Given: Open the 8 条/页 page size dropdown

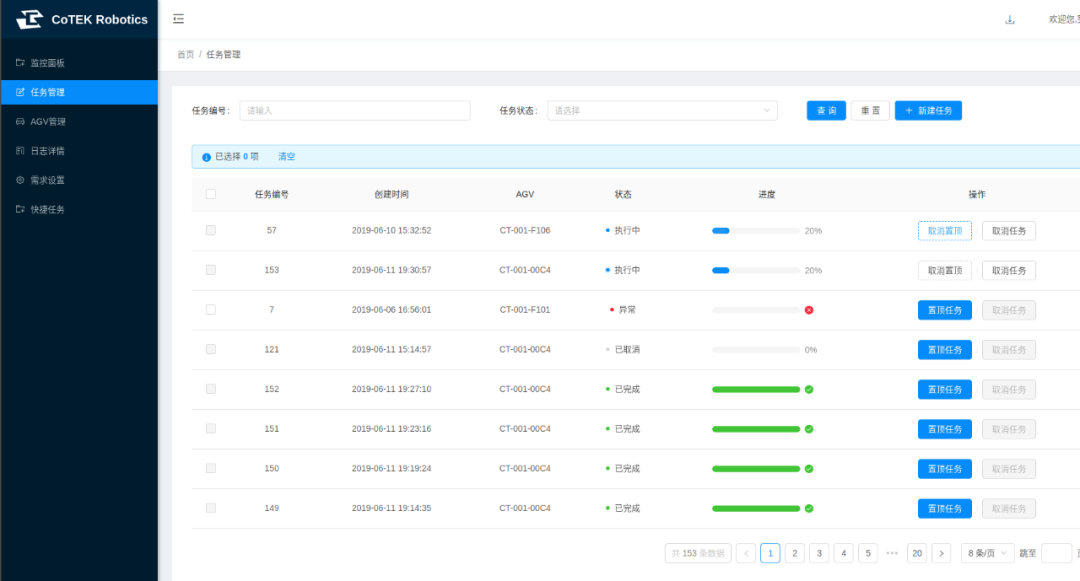Looking at the screenshot, I should click(987, 553).
